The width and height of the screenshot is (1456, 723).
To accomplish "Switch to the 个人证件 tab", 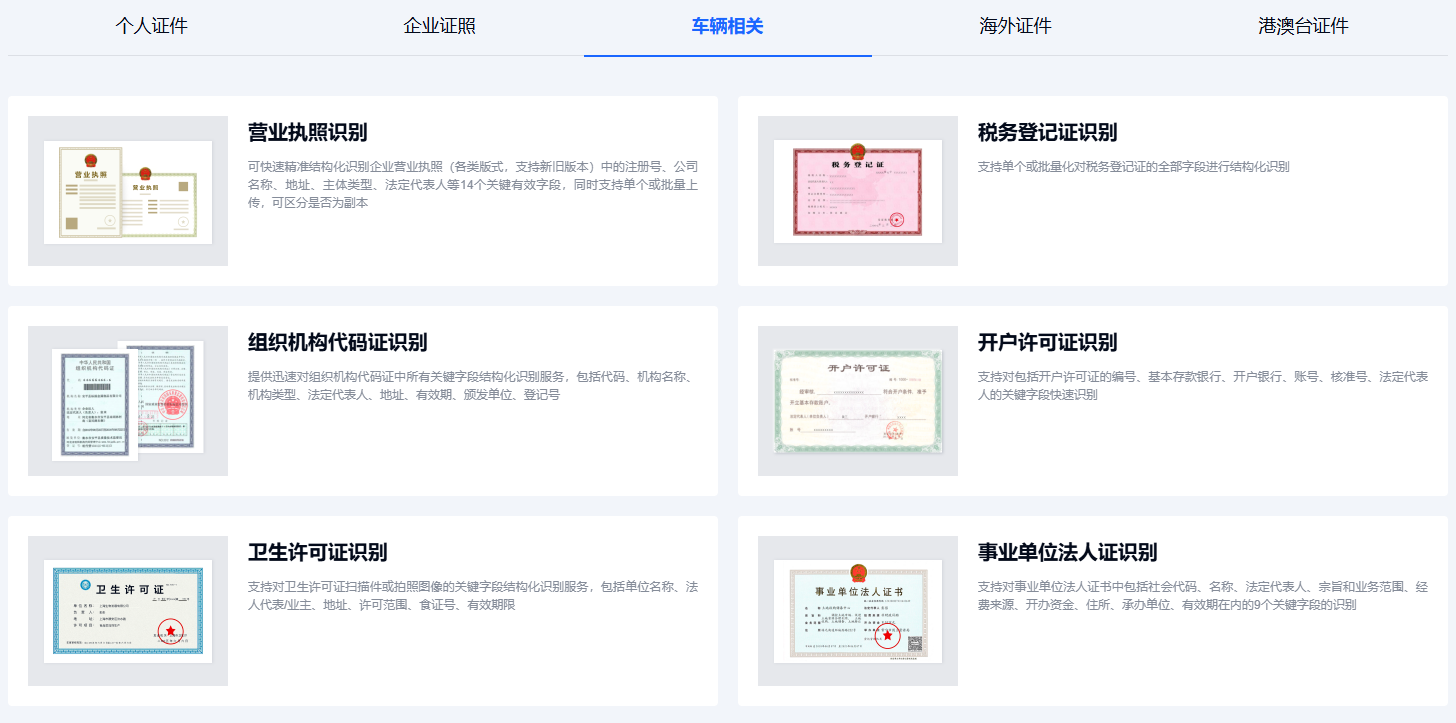I will (151, 26).
